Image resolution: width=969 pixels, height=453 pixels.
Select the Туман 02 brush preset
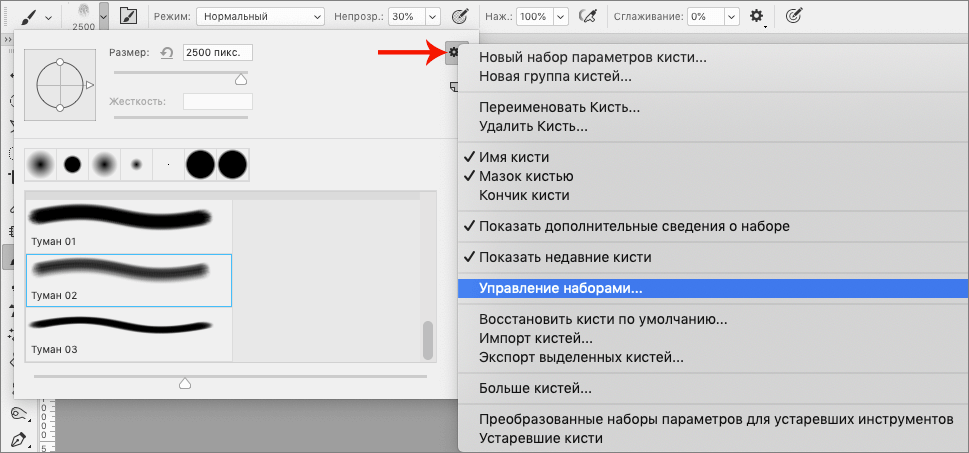(129, 281)
